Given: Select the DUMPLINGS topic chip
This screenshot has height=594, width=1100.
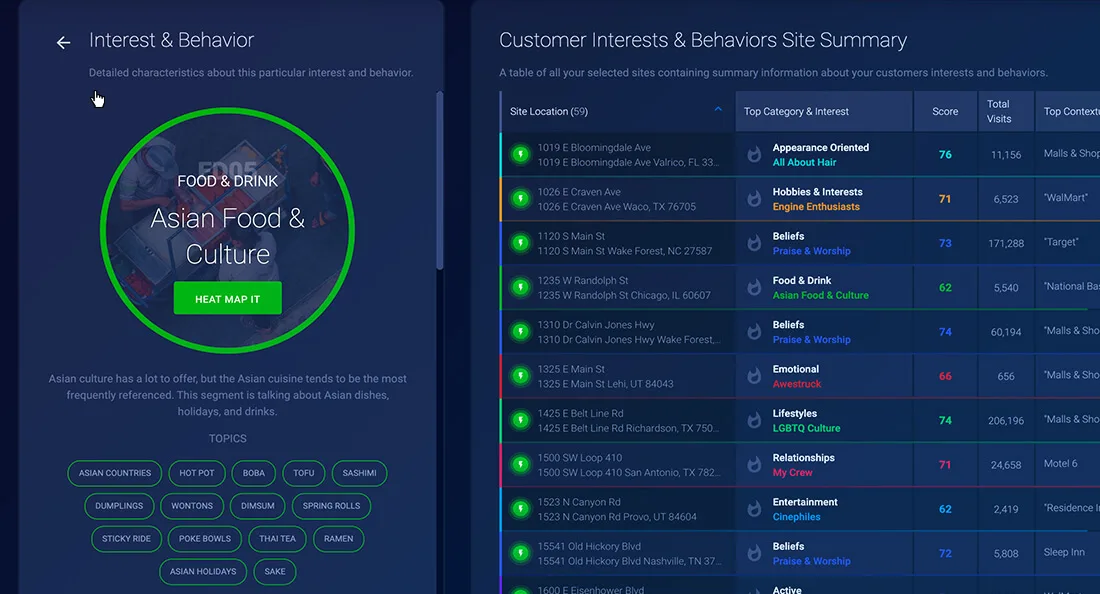Looking at the screenshot, I should [x=119, y=506].
